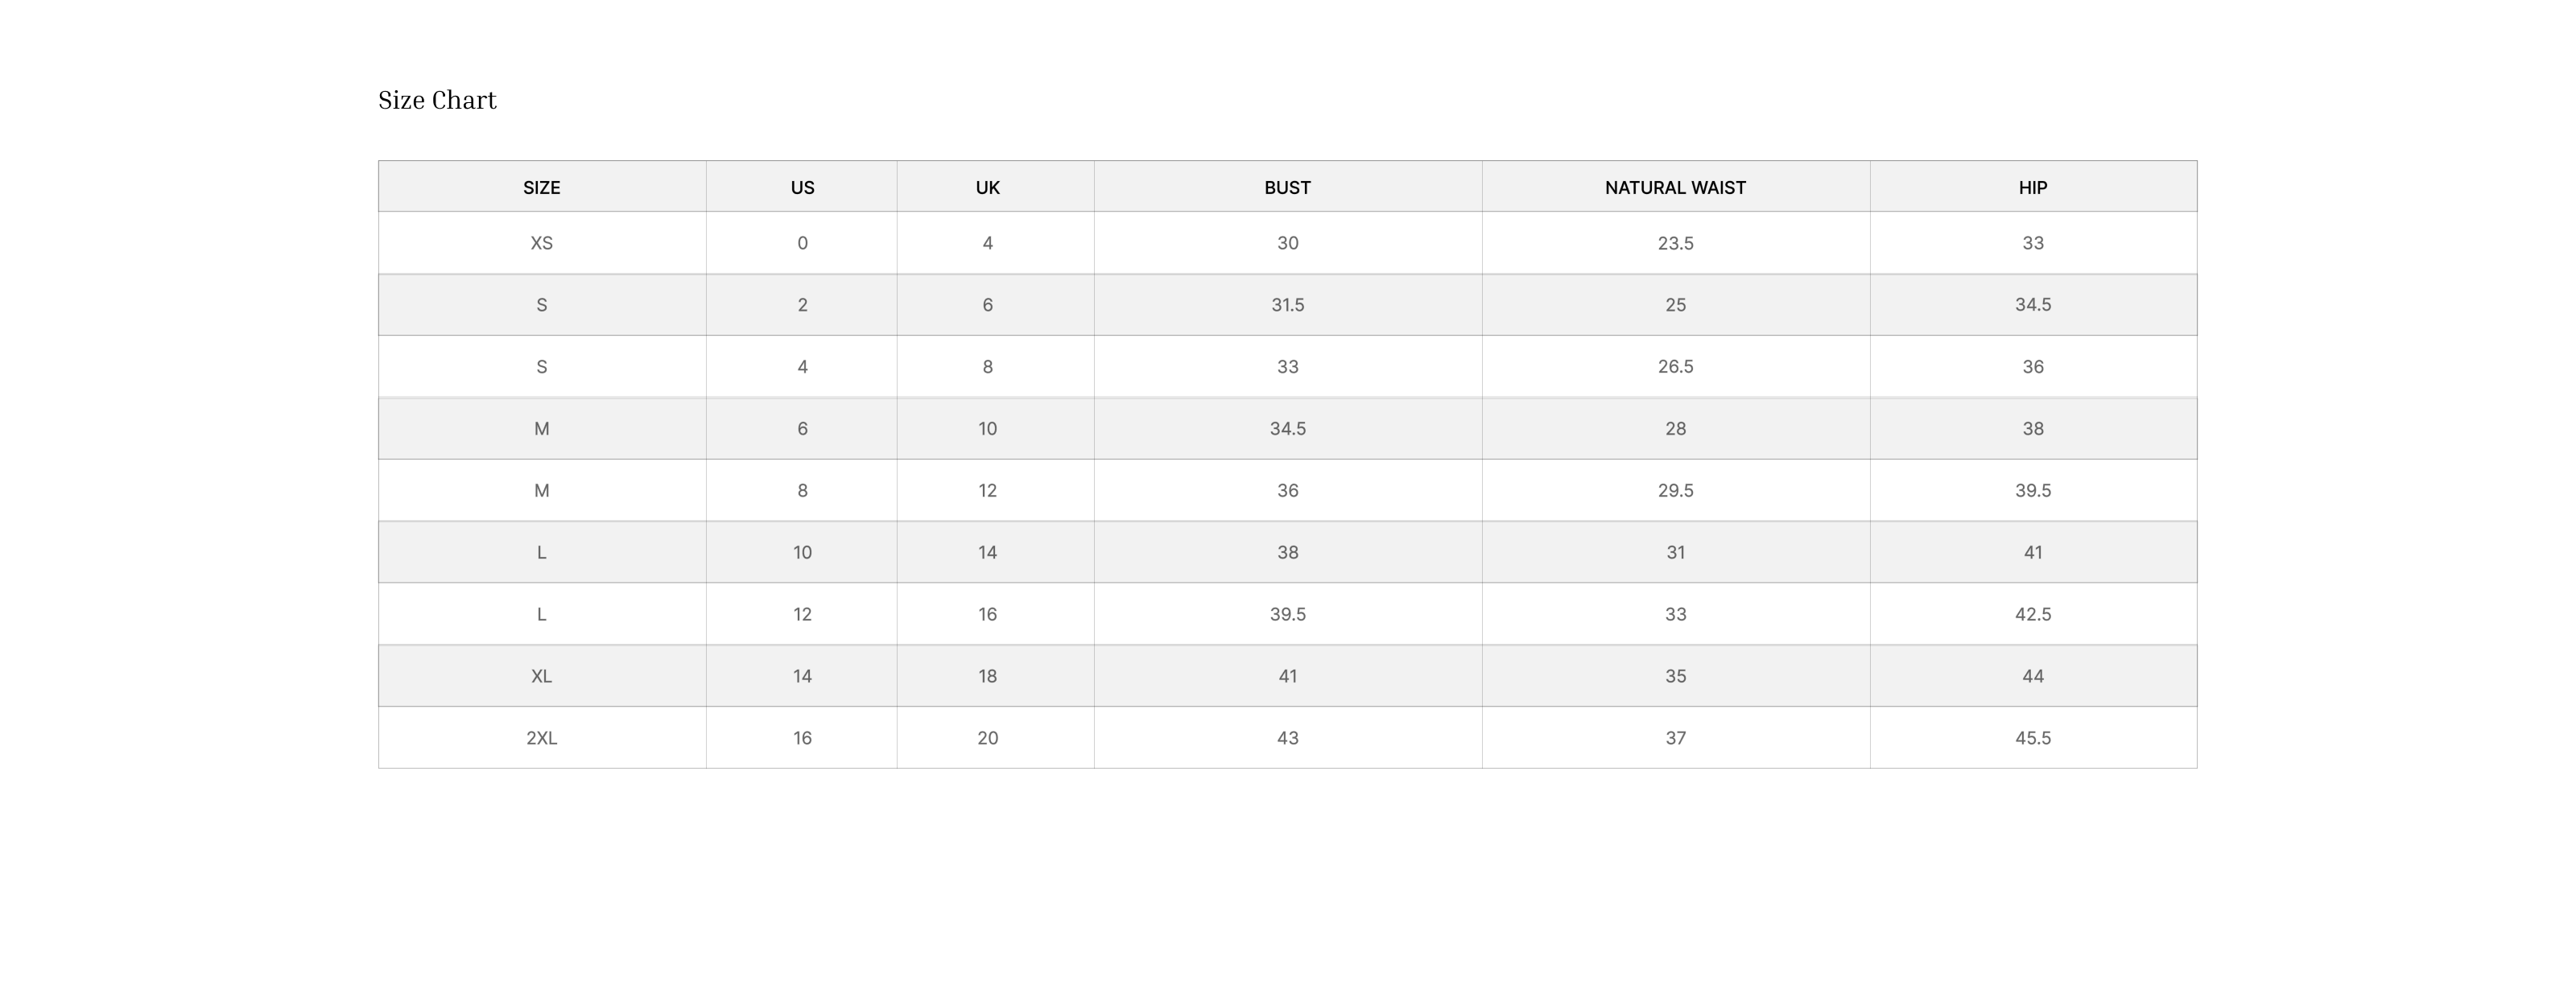Click the 42.5 hip value
Image resolution: width=2576 pixels, height=998 pixels.
2032,614
